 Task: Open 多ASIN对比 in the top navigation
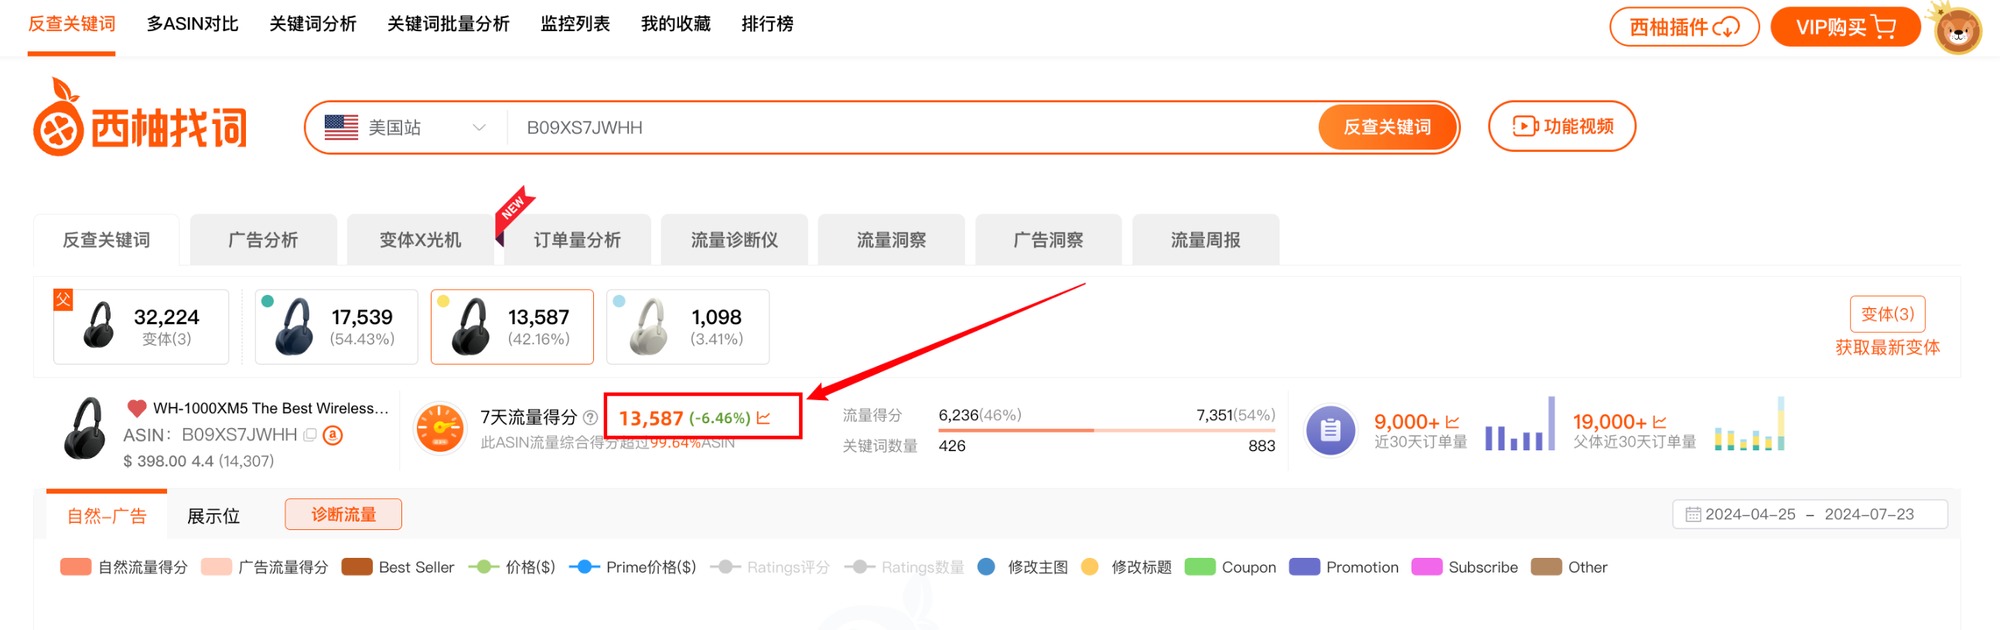[x=192, y=24]
